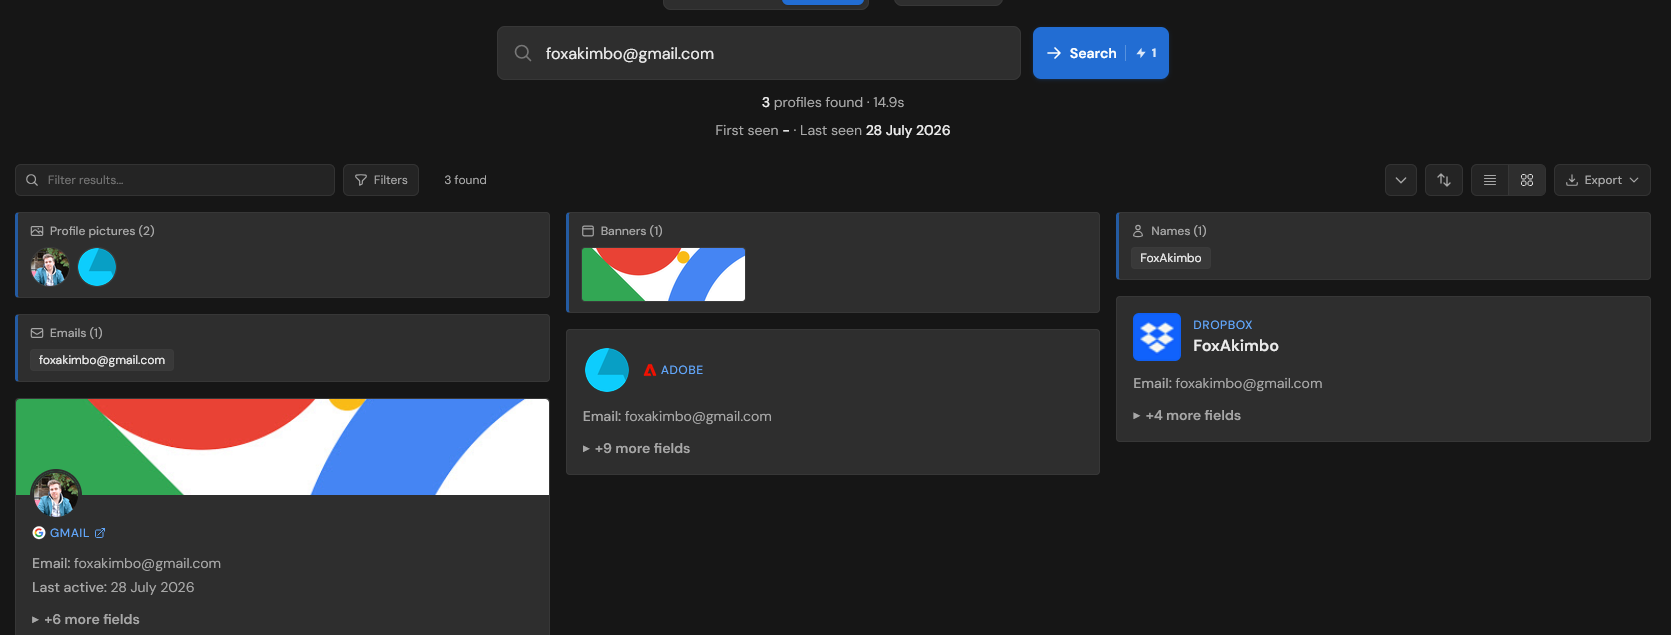Click the external-link icon beside GMAIL
Image resolution: width=1671 pixels, height=635 pixels.
(x=100, y=533)
